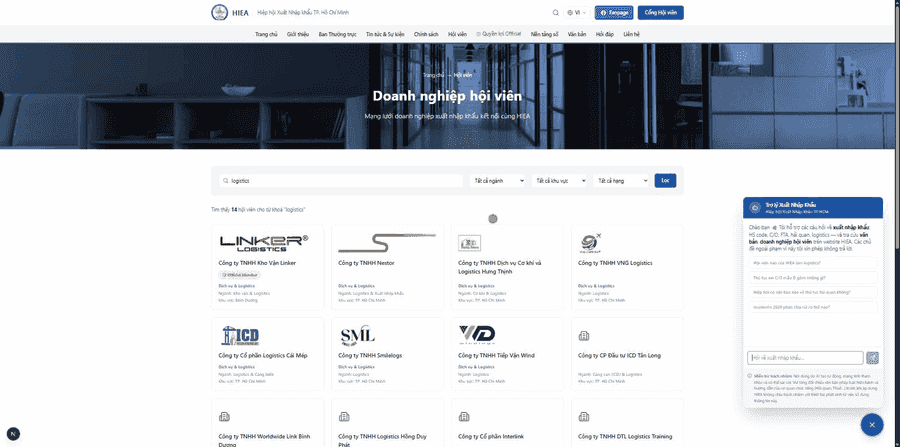Click the search magnifier inside filter field
Screen dimensions: 900x447
(226, 181)
